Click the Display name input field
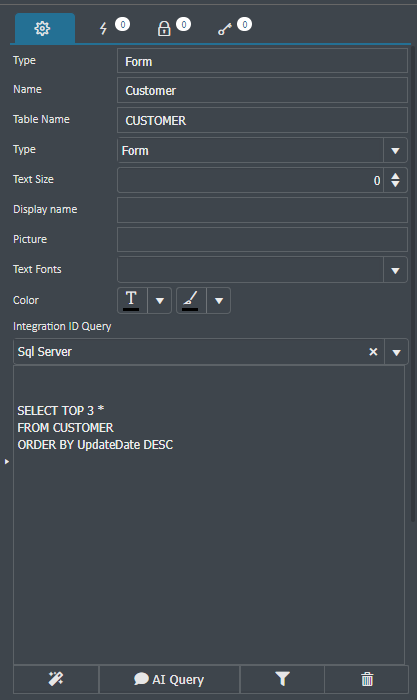Screen dimensions: 417x700 click(262, 210)
